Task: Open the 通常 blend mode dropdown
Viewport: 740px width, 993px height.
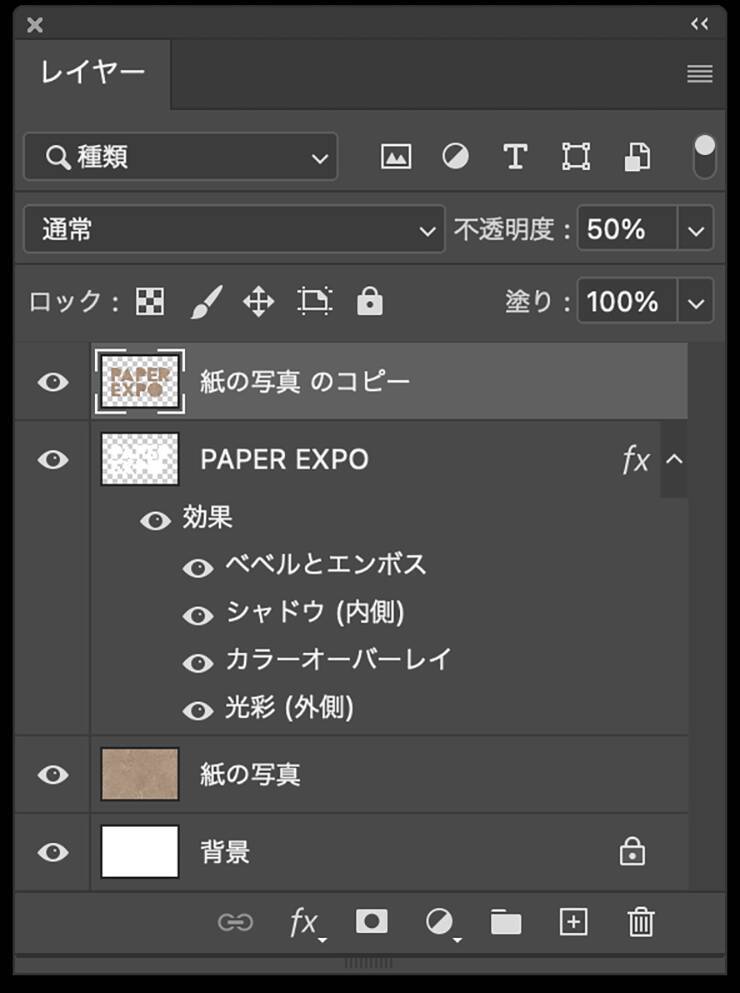Action: (x=233, y=230)
